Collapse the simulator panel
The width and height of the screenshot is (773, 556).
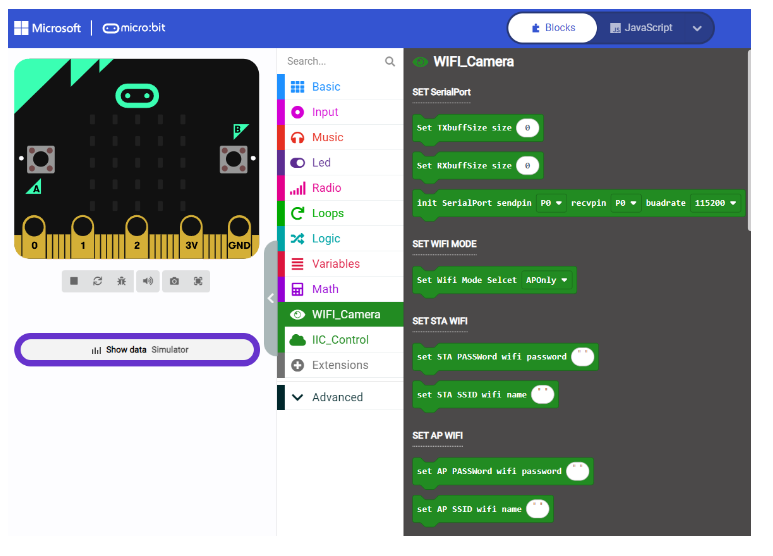[x=271, y=298]
